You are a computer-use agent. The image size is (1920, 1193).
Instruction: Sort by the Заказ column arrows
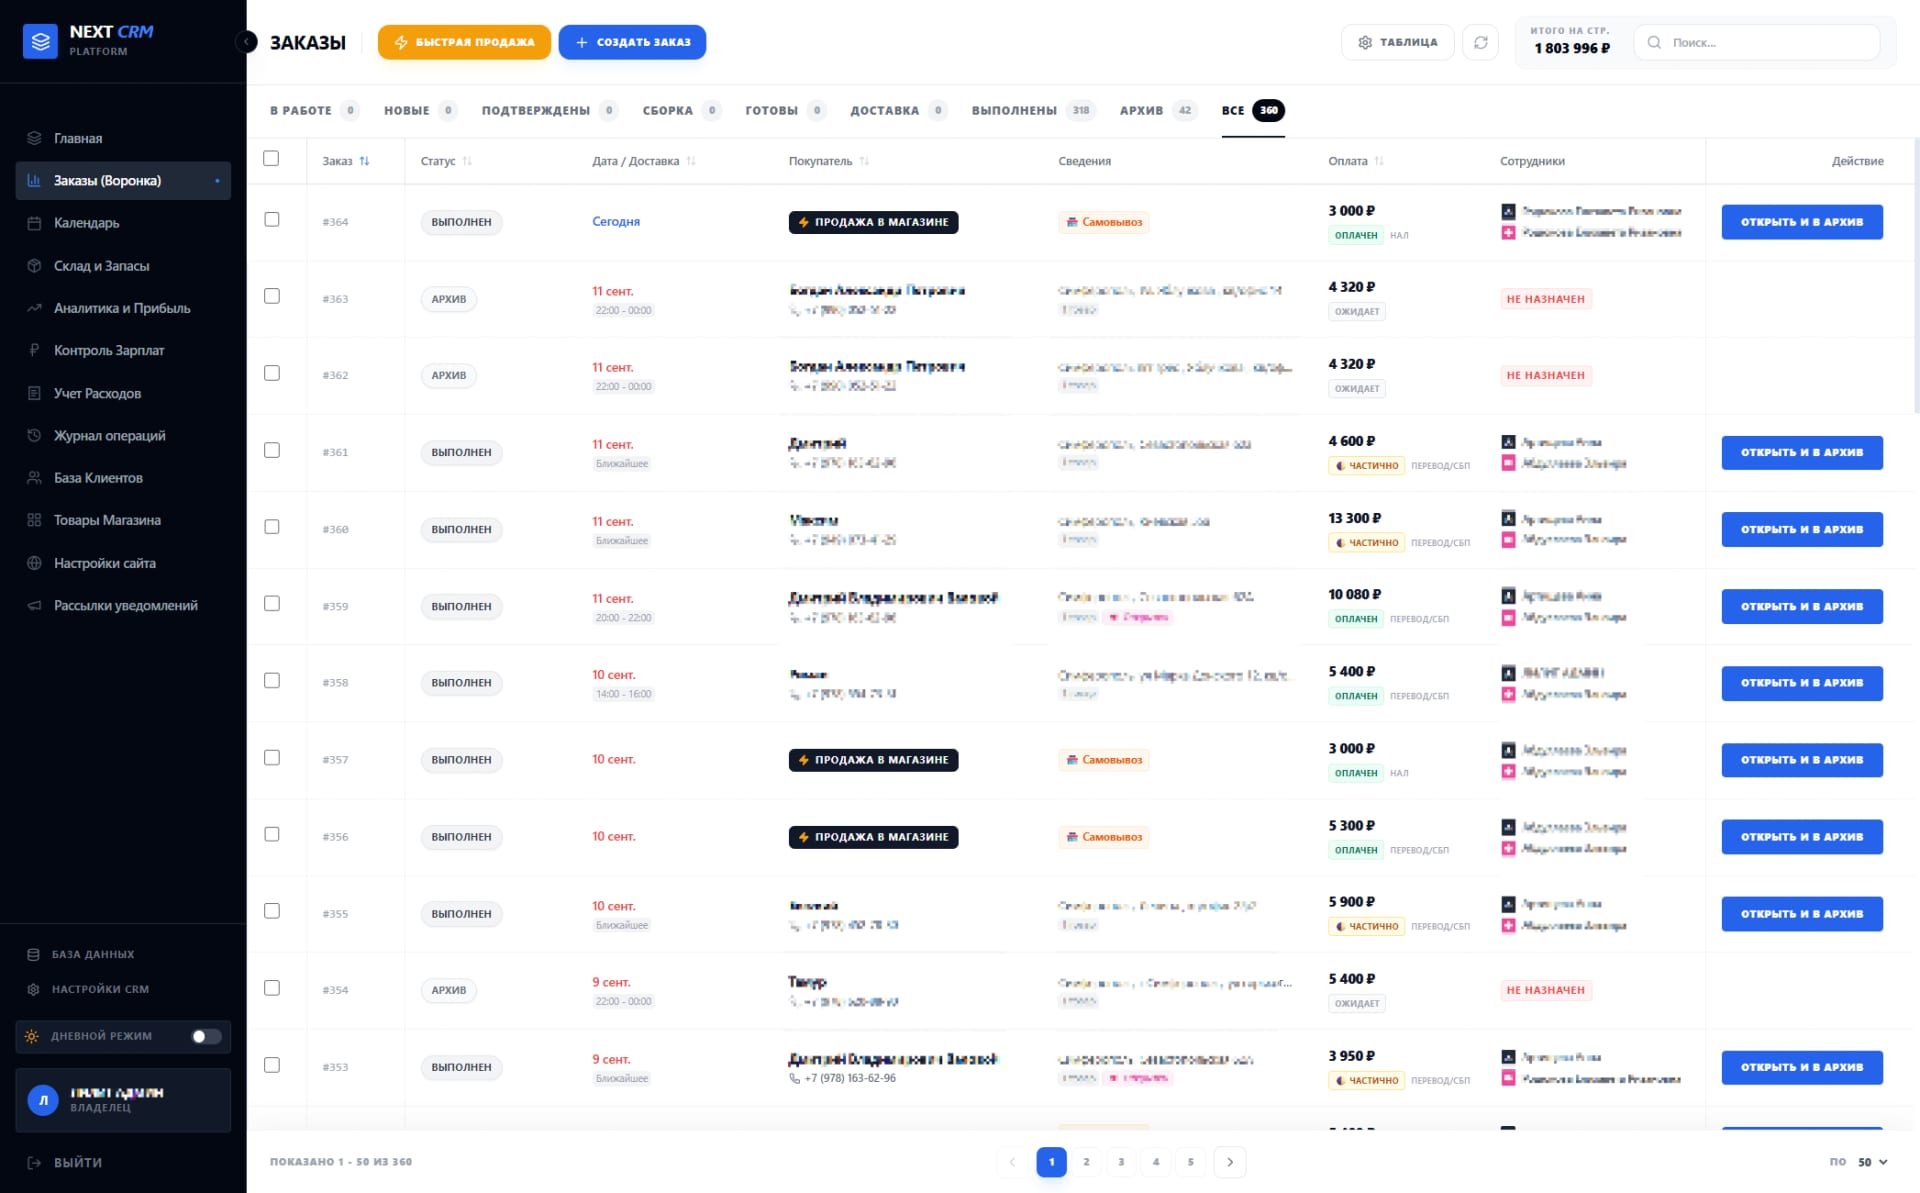point(364,161)
